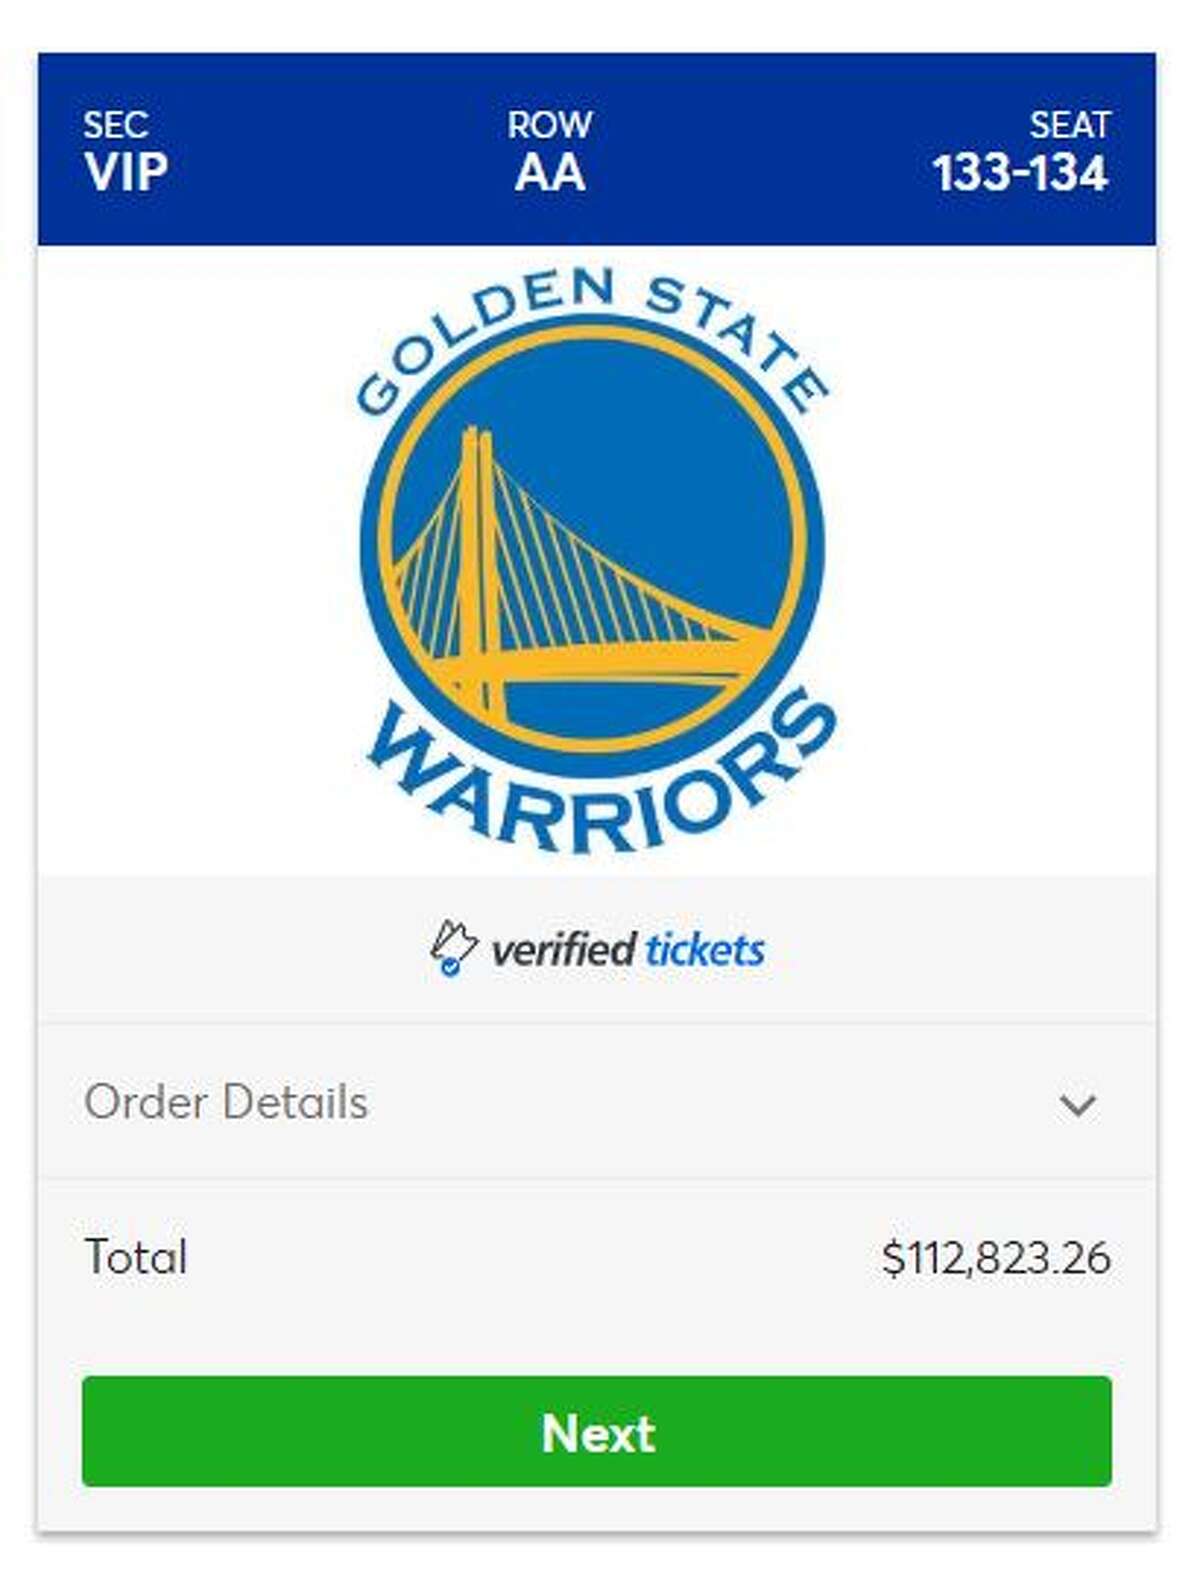The image size is (1200, 1569).
Task: Click the AA row value
Action: [x=549, y=173]
